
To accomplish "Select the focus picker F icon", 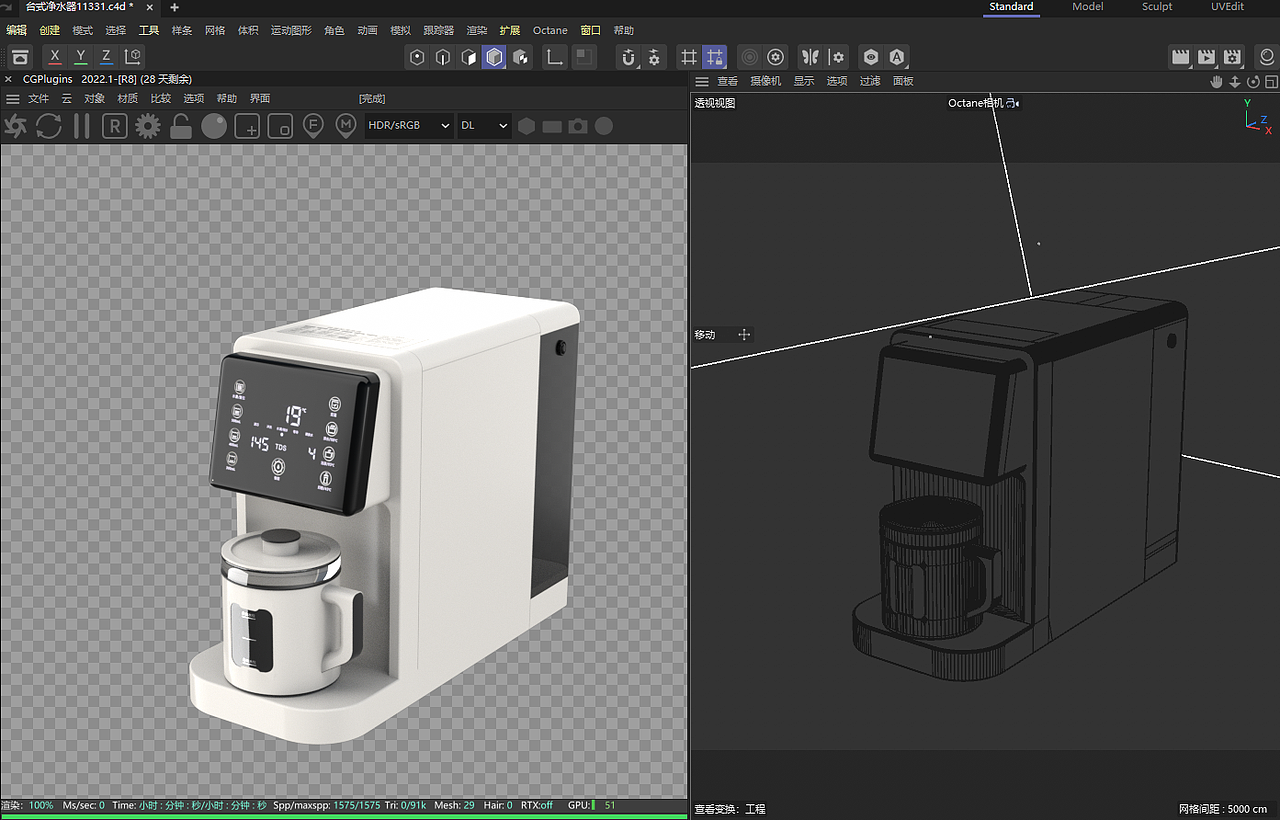I will click(x=313, y=126).
